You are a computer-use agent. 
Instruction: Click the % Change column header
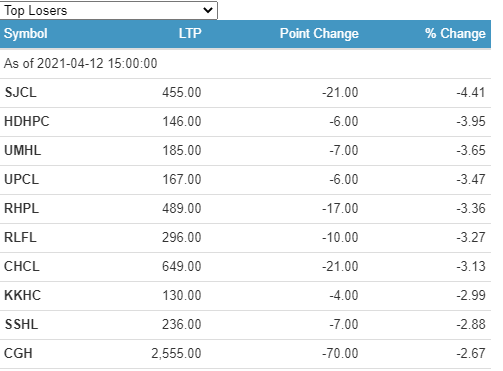(455, 34)
